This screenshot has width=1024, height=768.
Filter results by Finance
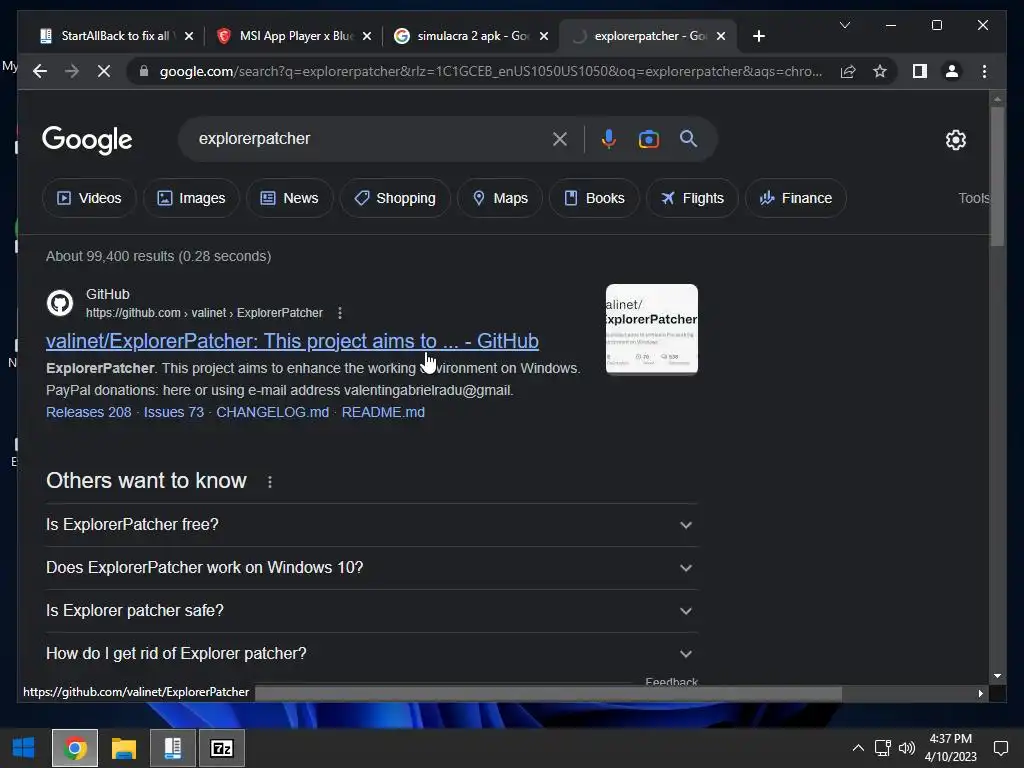point(796,198)
